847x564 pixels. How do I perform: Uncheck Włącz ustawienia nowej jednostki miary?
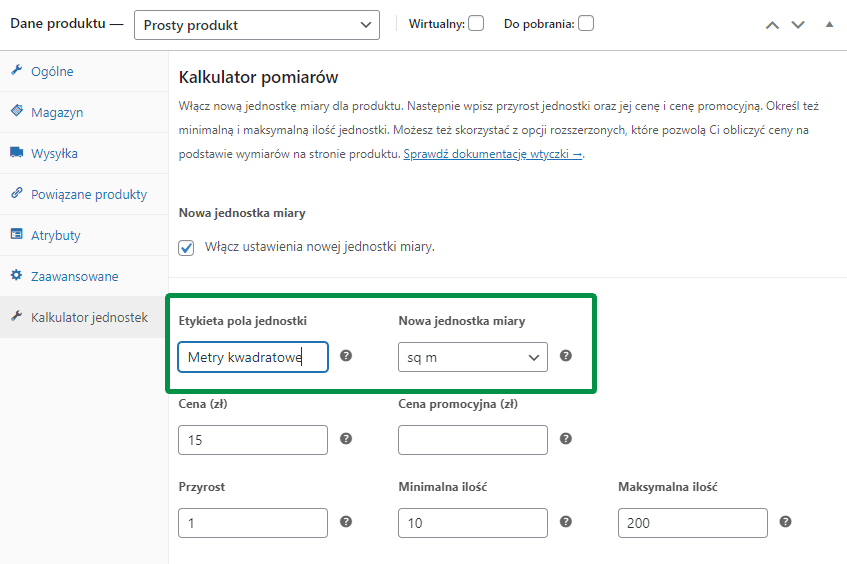tap(186, 248)
